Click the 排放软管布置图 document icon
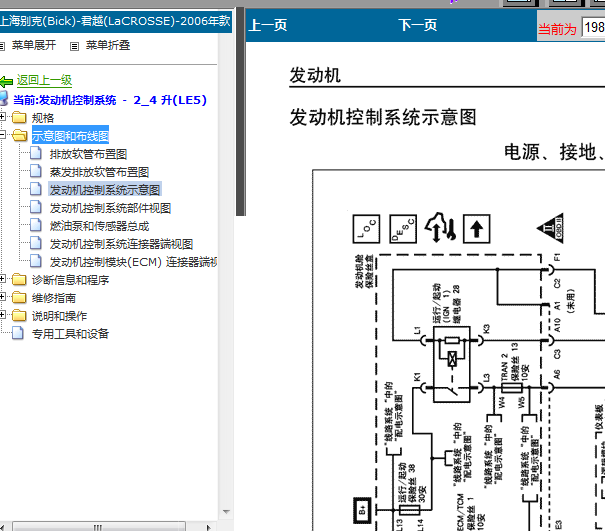Screen dimensions: 605x531 (x=35, y=153)
